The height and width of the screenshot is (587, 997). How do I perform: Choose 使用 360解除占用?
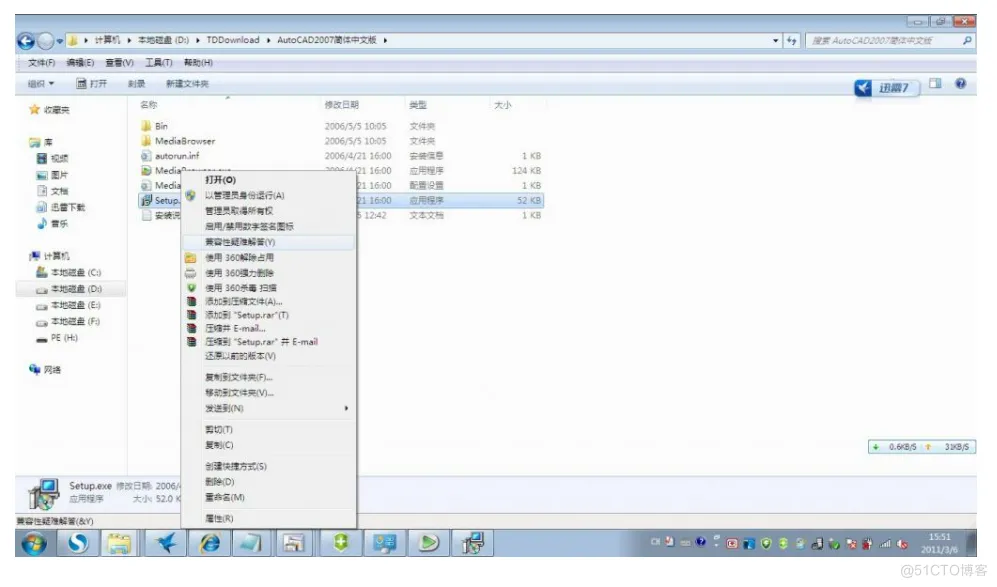pyautogui.click(x=239, y=258)
